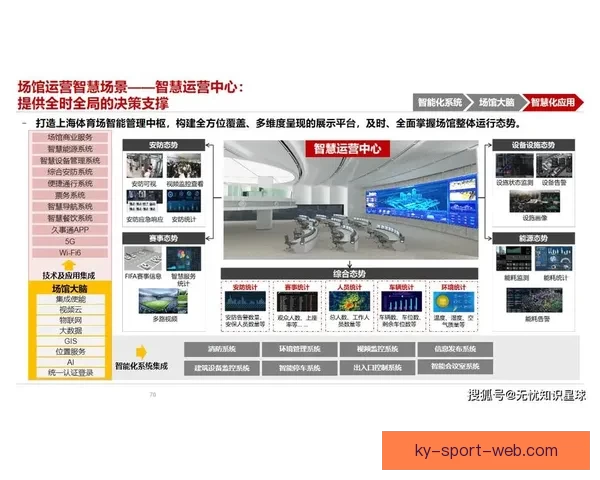Open the 设施状态监测 thumbnail
Screen dimensions: 600x480
coord(514,165)
